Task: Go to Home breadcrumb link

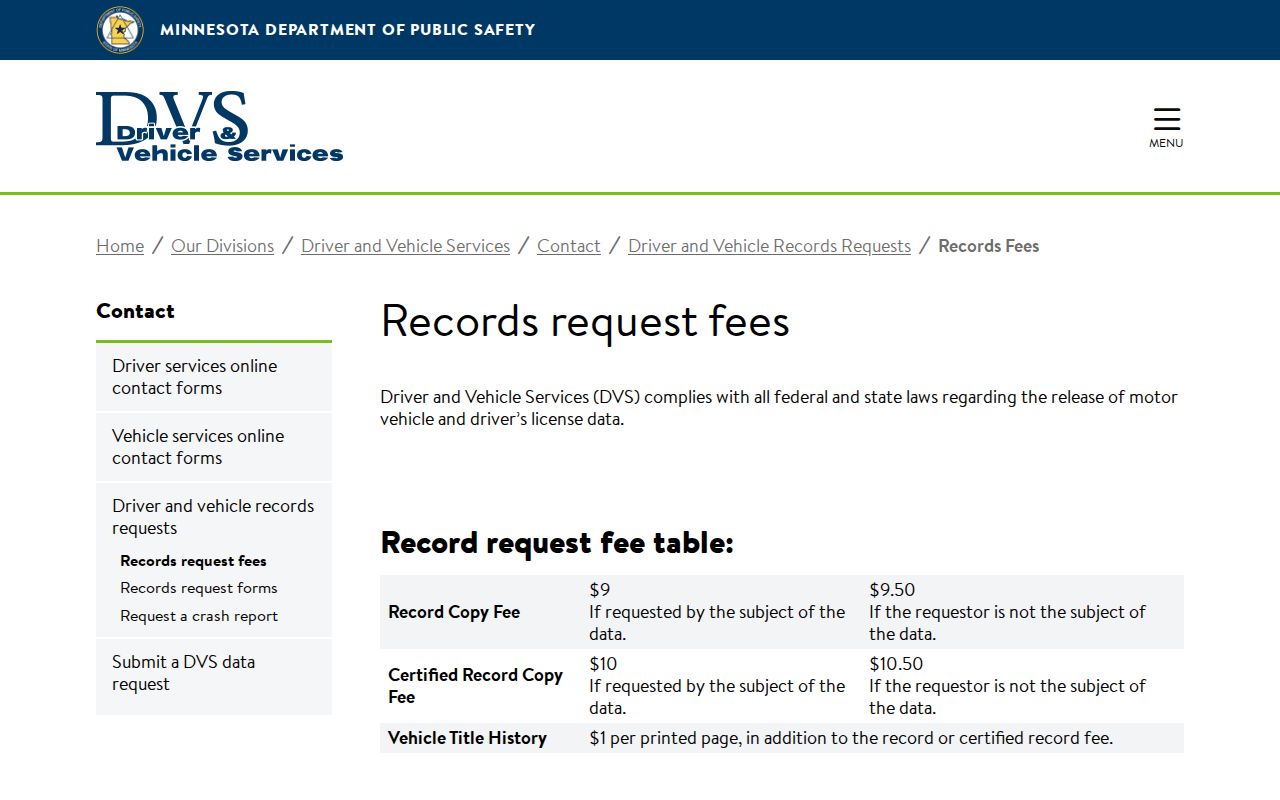Action: (120, 246)
